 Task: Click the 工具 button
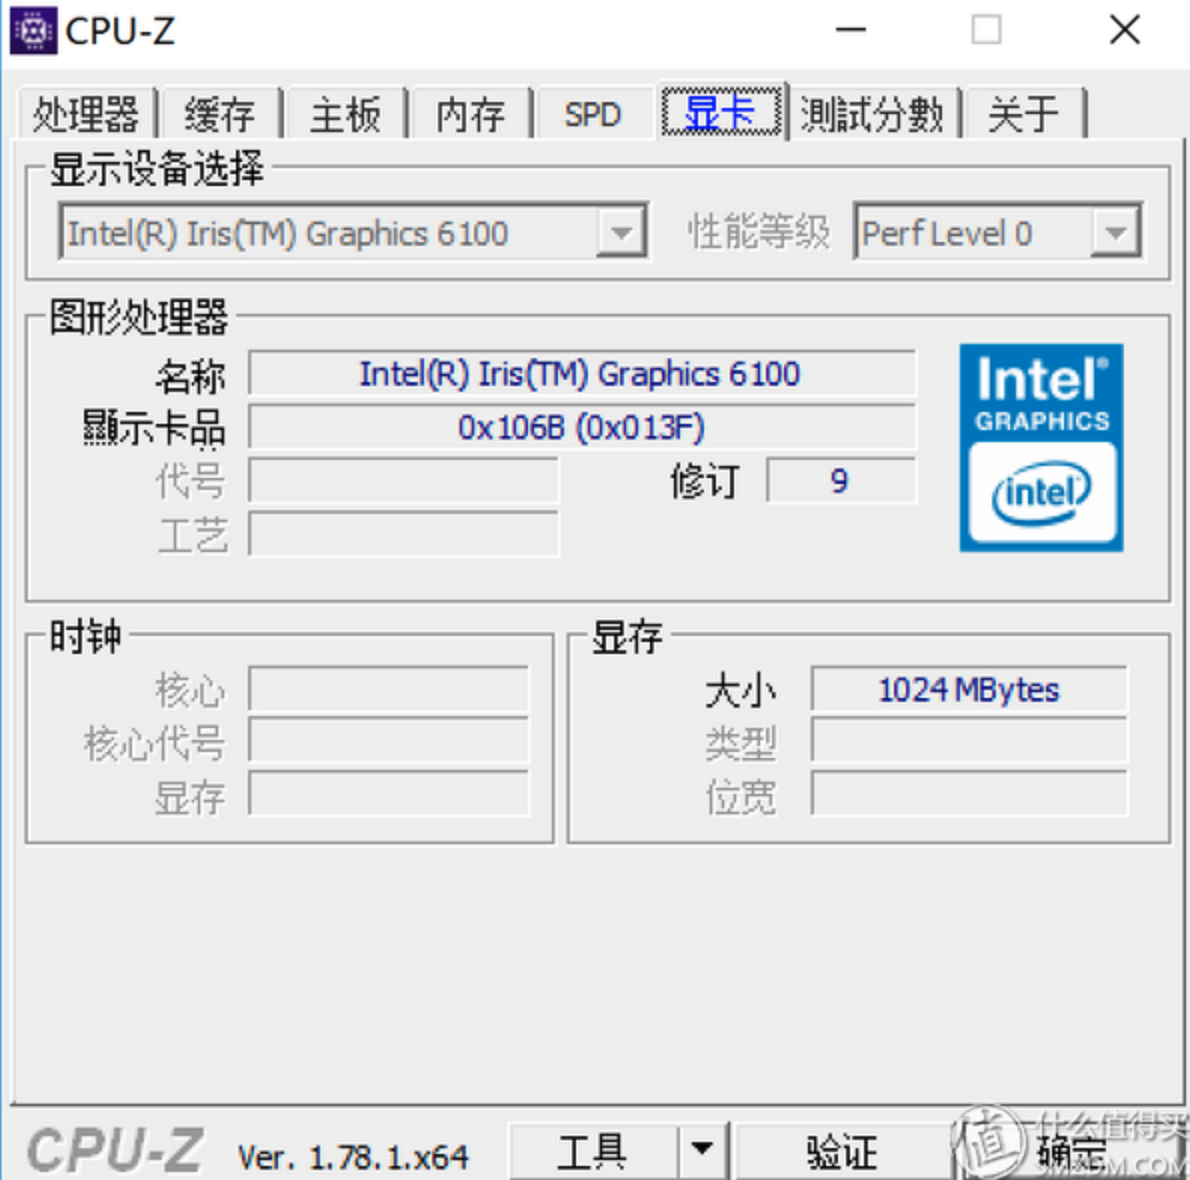coord(592,1151)
